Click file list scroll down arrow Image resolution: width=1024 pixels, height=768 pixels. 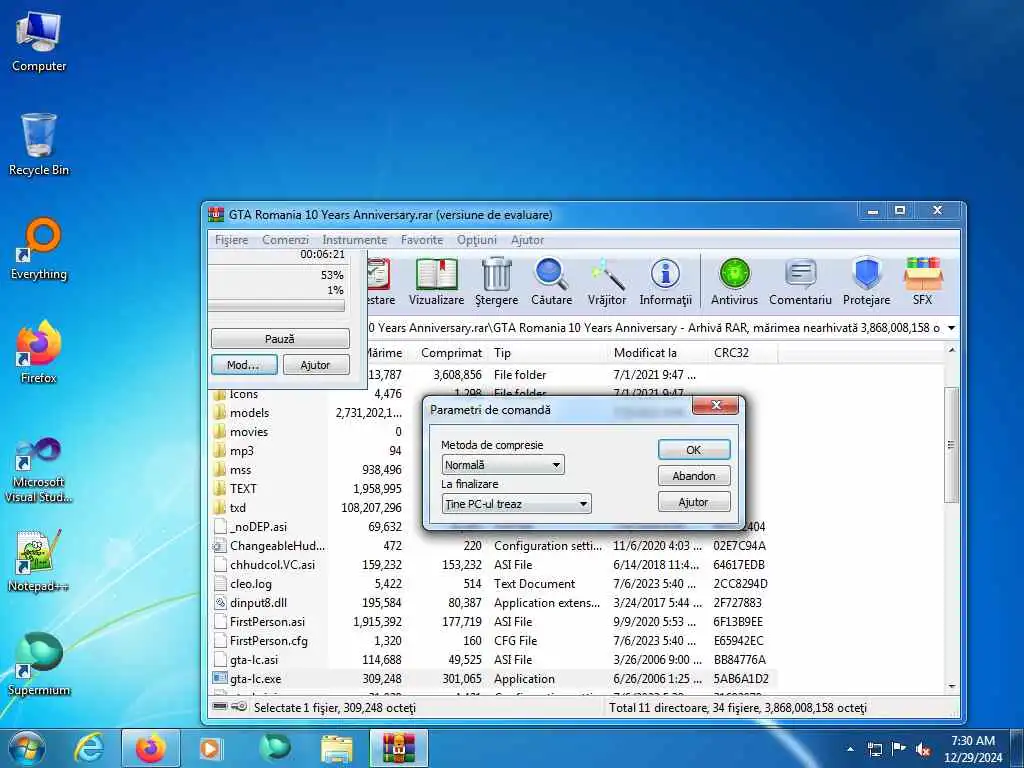click(952, 686)
